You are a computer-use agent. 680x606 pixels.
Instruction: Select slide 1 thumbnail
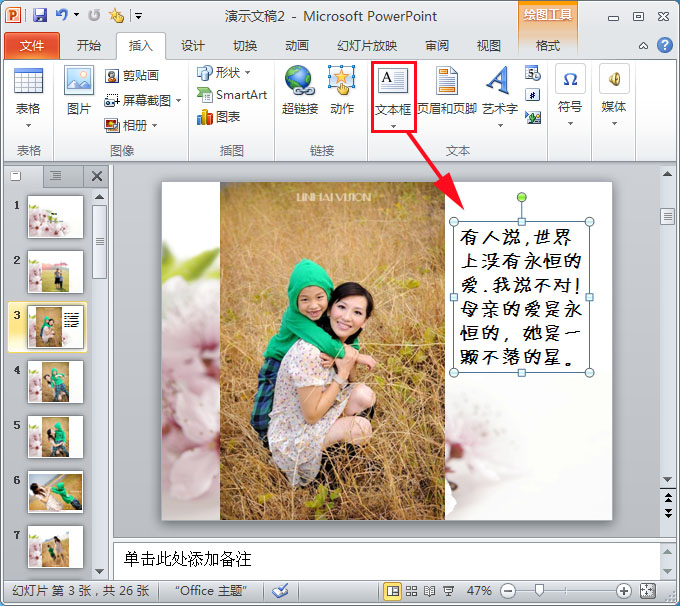[x=56, y=216]
